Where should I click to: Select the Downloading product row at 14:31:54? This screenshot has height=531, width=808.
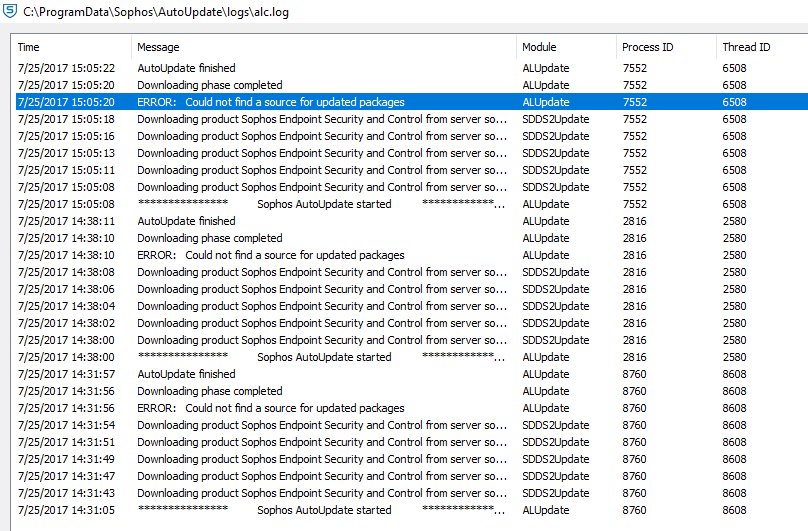pos(412,425)
